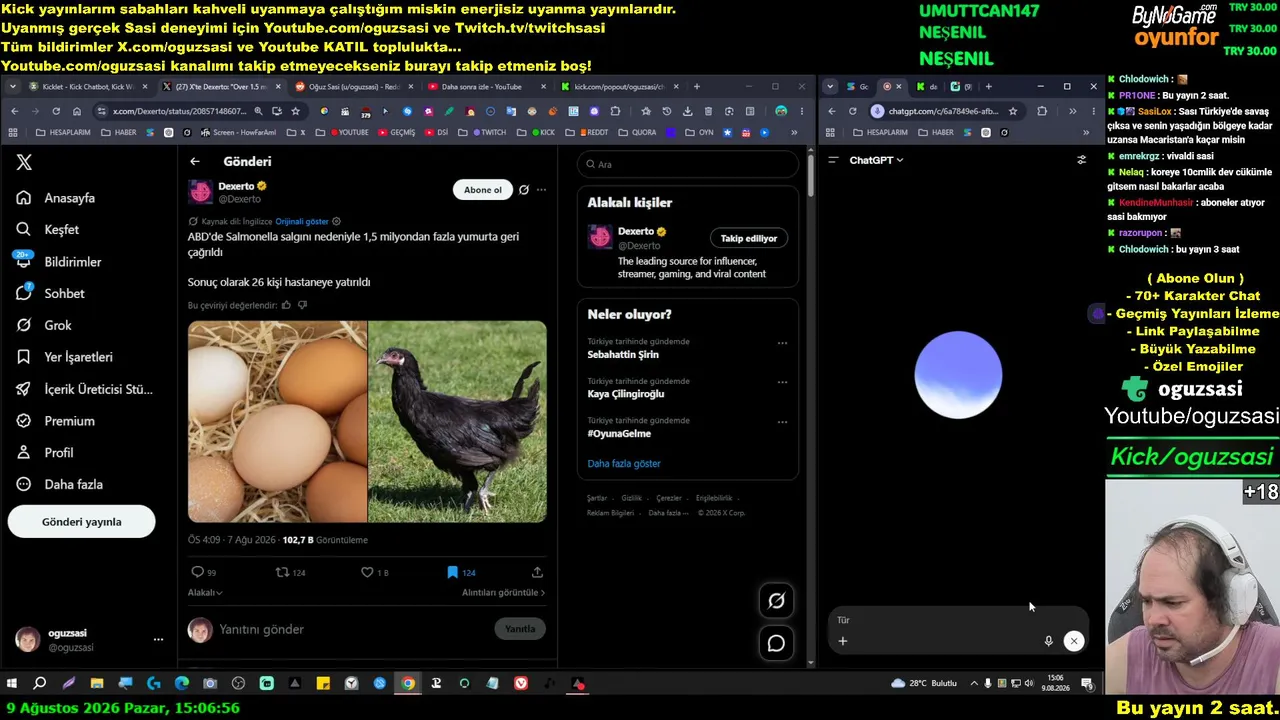Like the Dexerto post

click(x=367, y=572)
